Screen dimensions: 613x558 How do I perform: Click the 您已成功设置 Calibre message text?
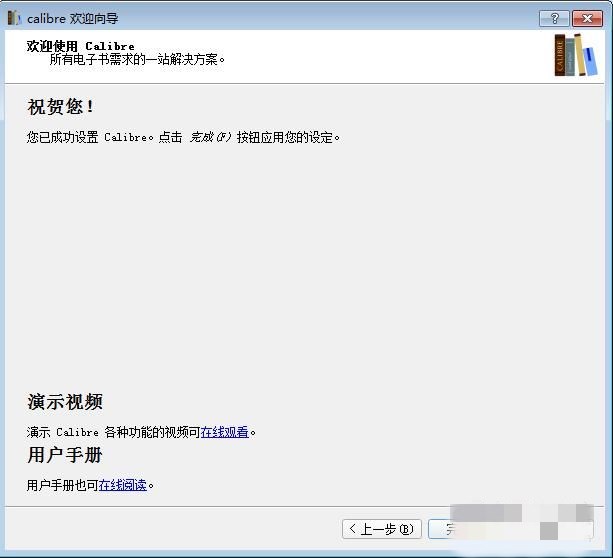[x=183, y=137]
